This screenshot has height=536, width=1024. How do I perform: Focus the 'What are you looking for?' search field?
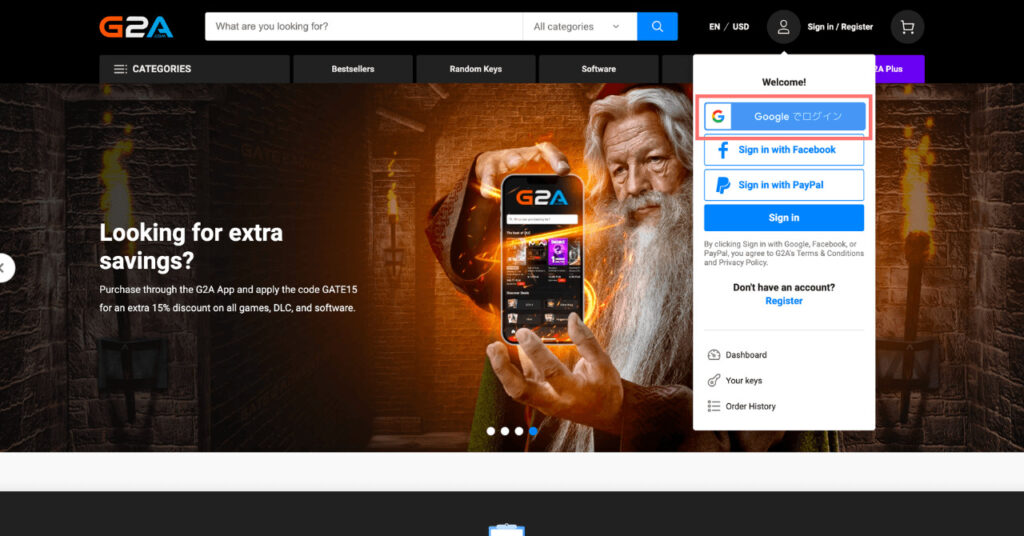click(364, 27)
